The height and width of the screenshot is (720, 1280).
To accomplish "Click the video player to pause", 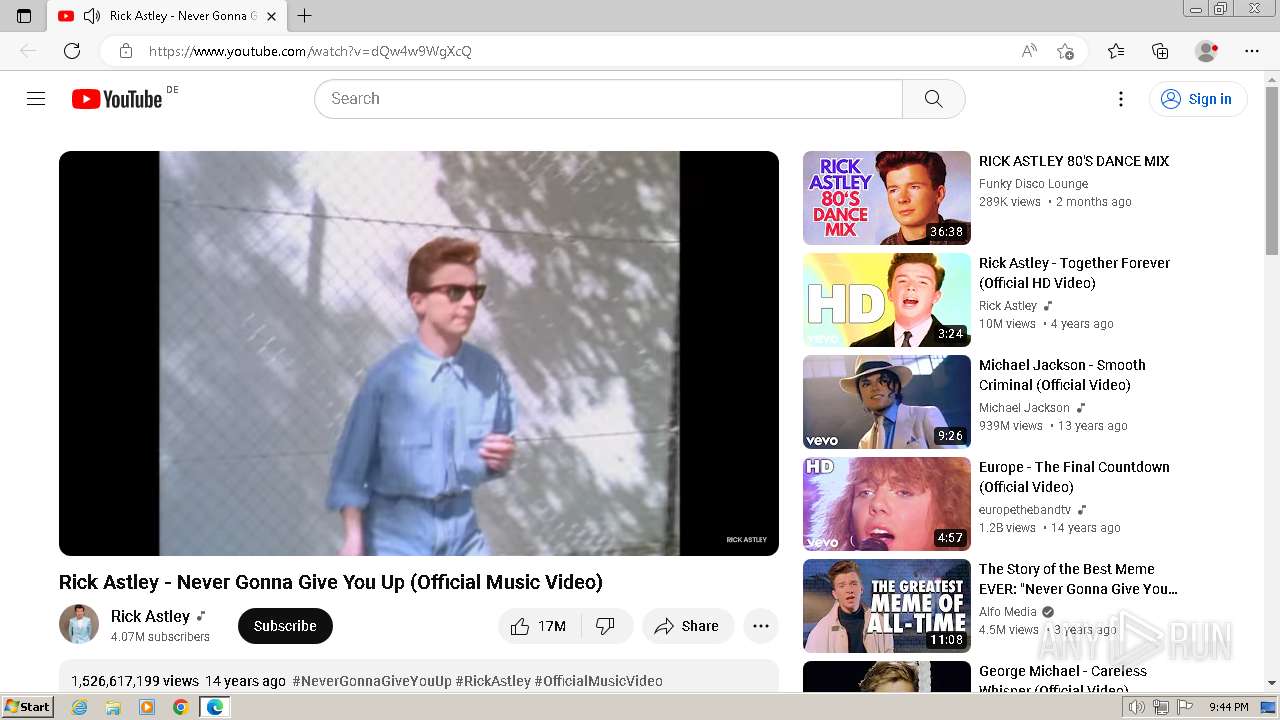I will (x=419, y=353).
